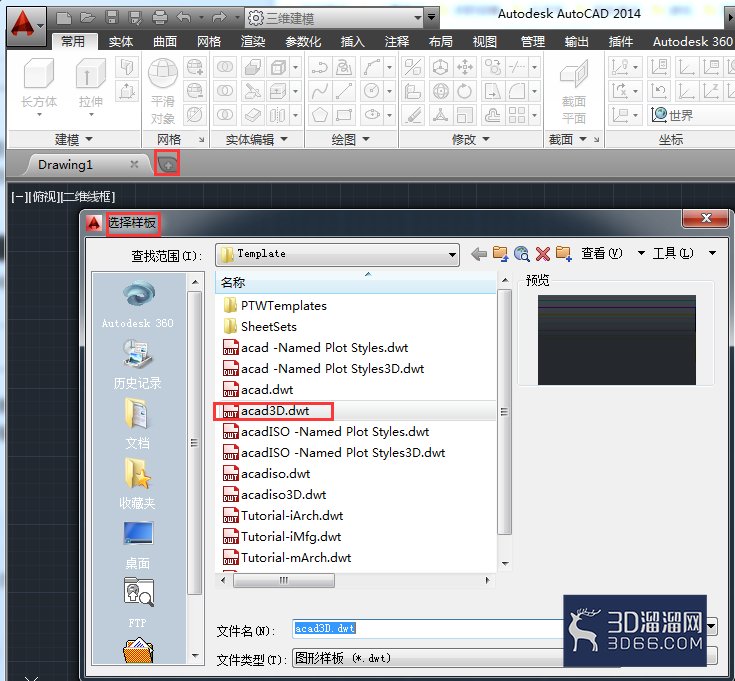This screenshot has width=735, height=681.
Task: Click the file list horizontal scrollbar thumb
Action: tap(284, 580)
